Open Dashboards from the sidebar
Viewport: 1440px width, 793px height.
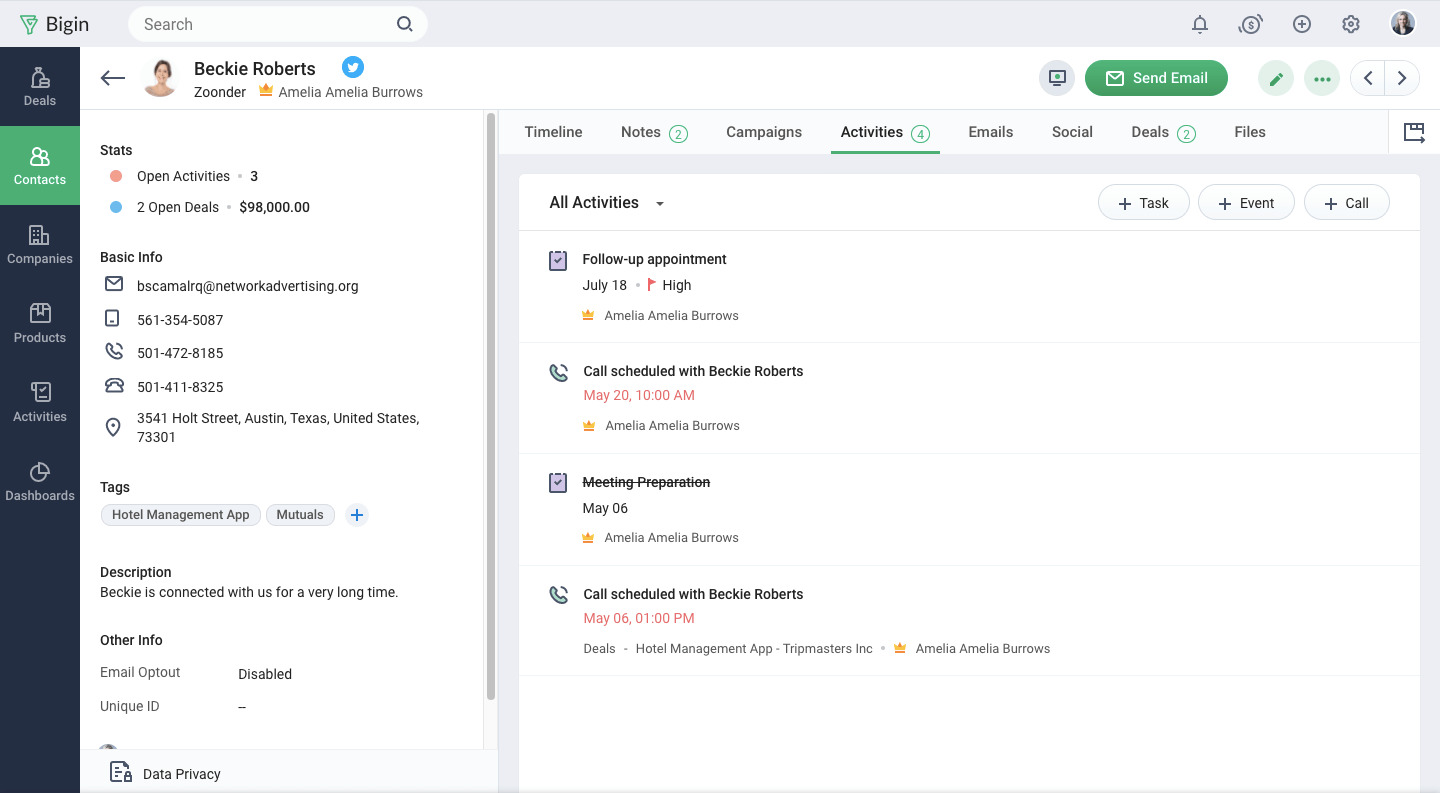[40, 481]
